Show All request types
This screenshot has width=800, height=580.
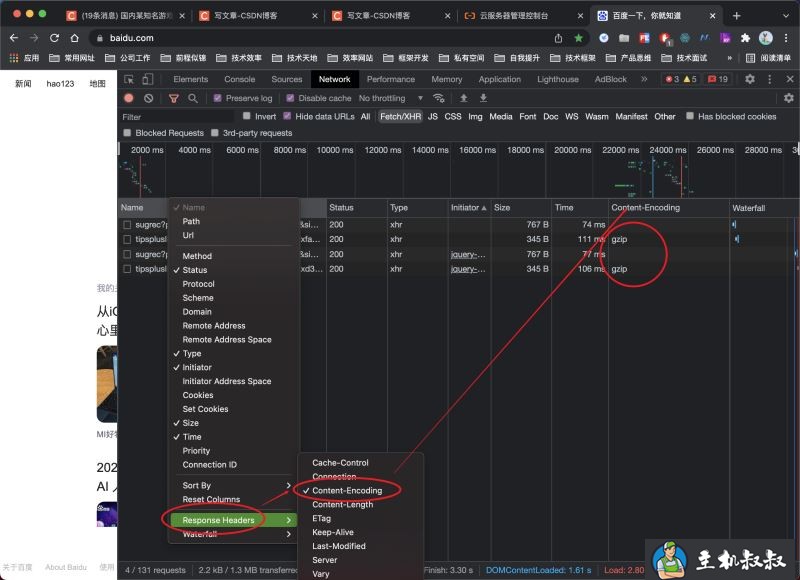[365, 116]
